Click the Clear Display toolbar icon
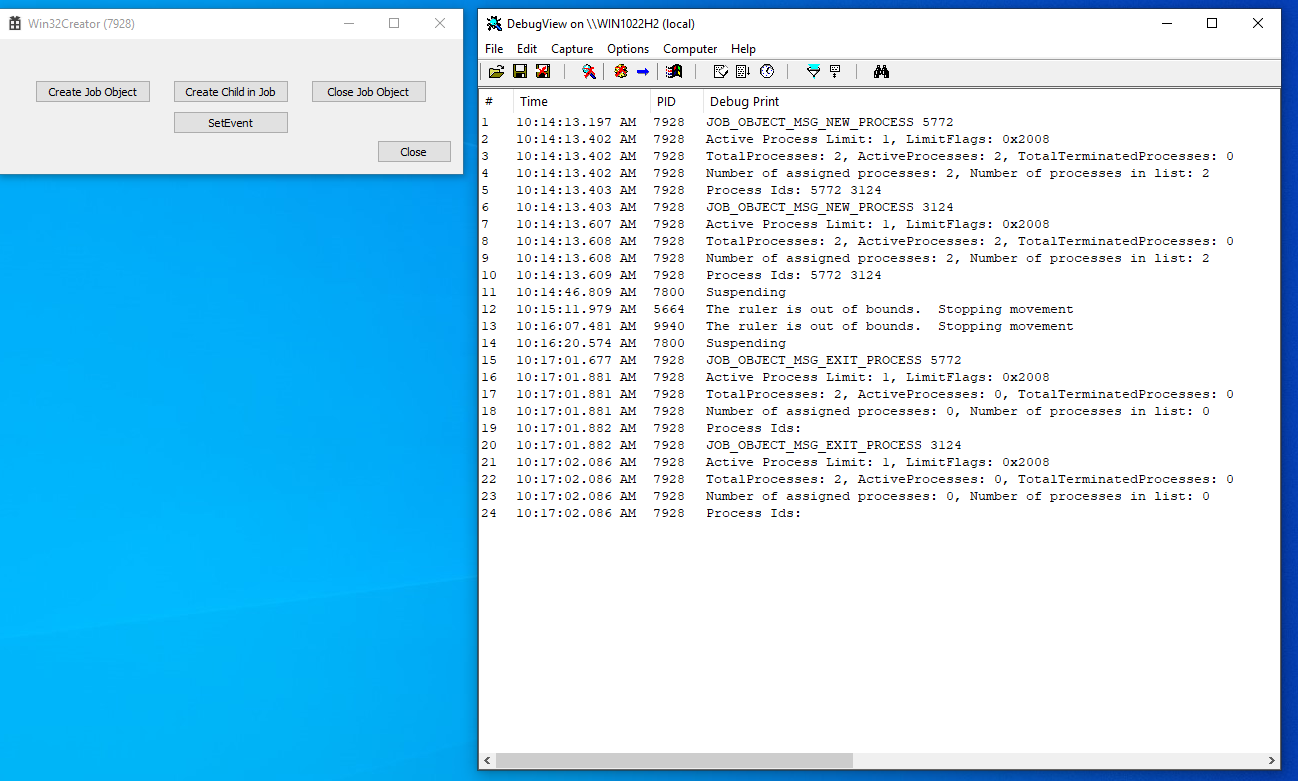The image size is (1298, 781). pos(720,72)
